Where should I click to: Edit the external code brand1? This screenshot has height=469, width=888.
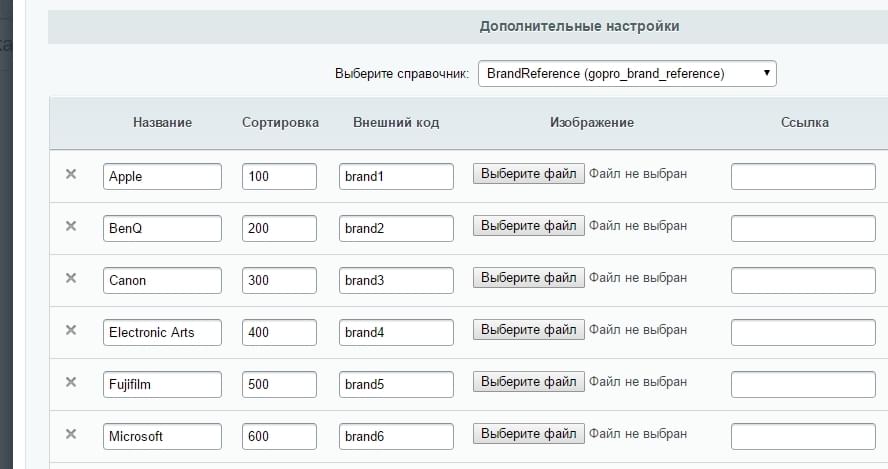pyautogui.click(x=396, y=177)
